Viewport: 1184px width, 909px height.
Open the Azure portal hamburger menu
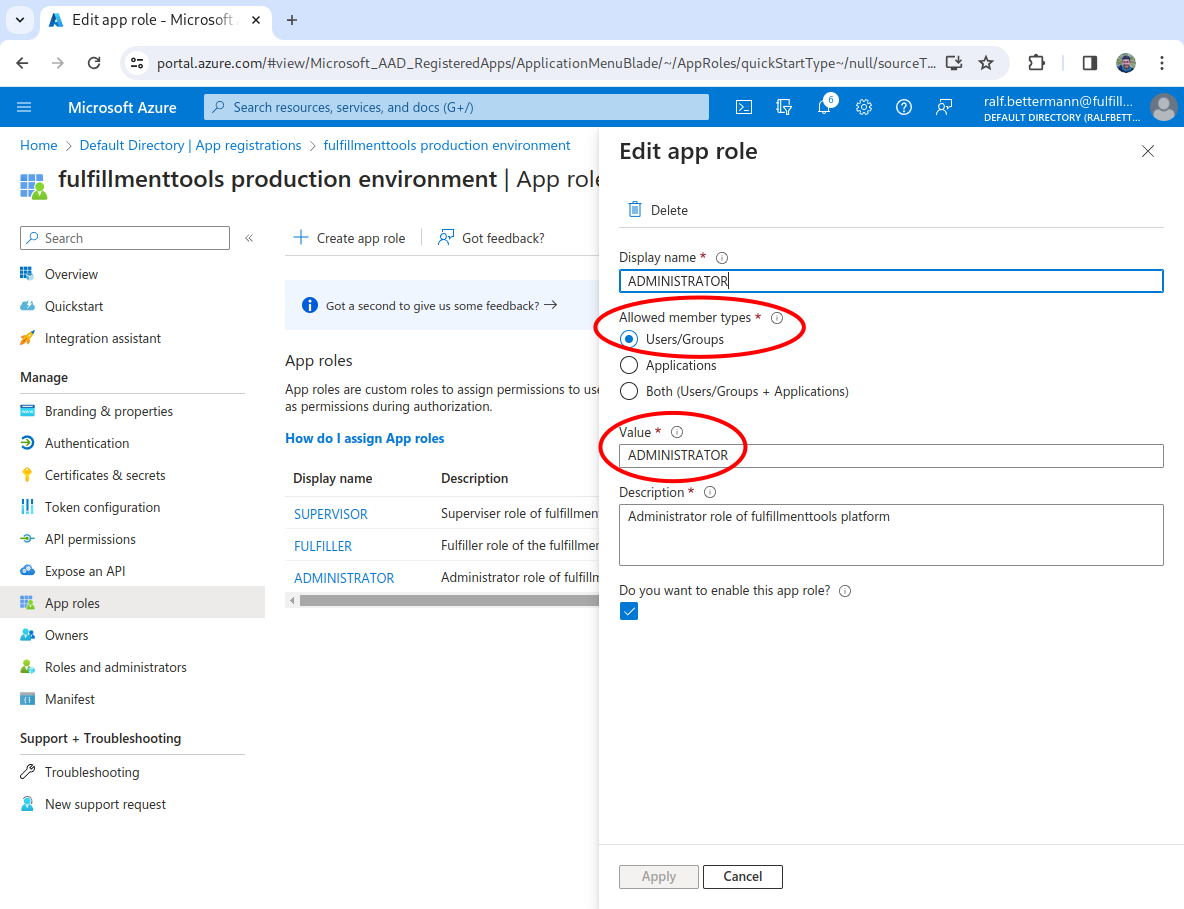24,107
